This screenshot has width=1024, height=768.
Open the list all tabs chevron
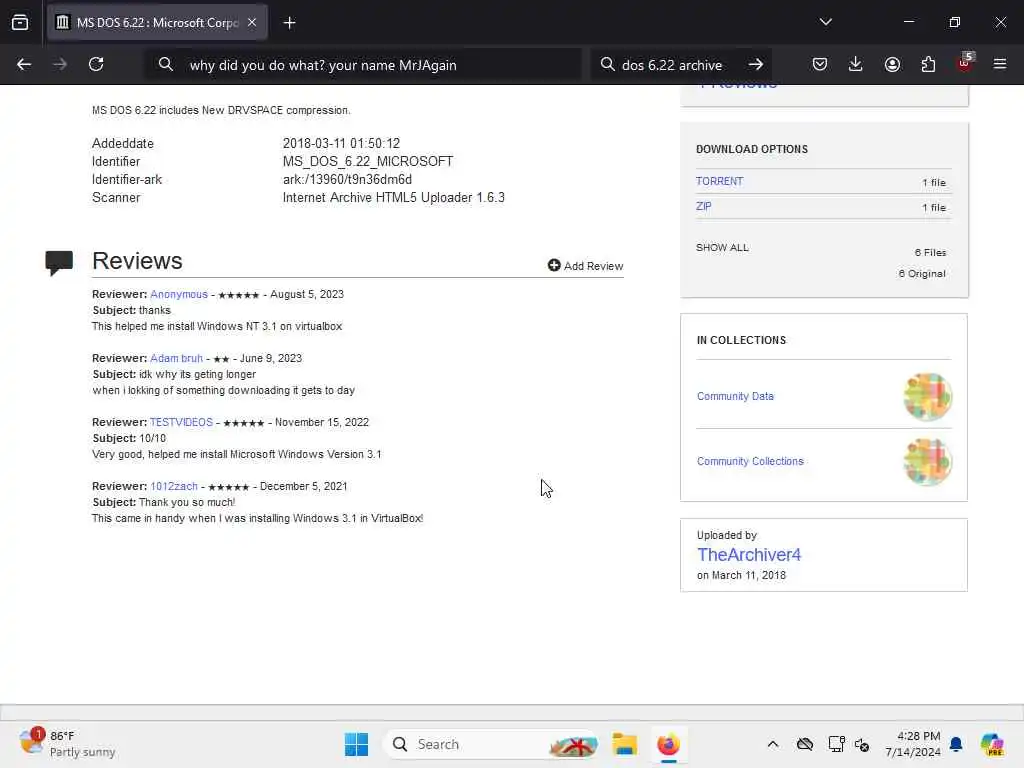pyautogui.click(x=825, y=22)
